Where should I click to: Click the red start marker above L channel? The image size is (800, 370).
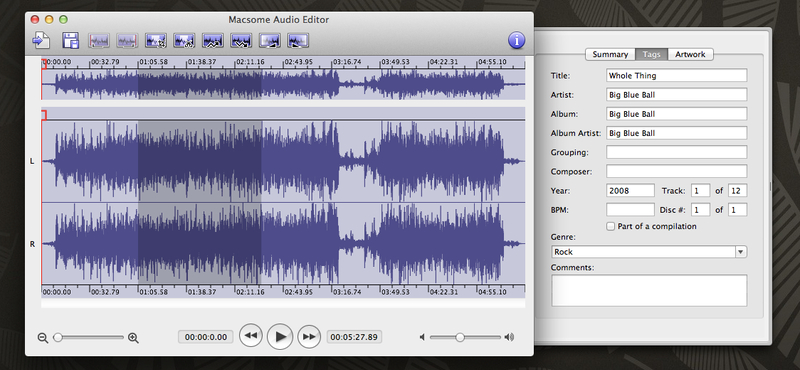click(44, 115)
